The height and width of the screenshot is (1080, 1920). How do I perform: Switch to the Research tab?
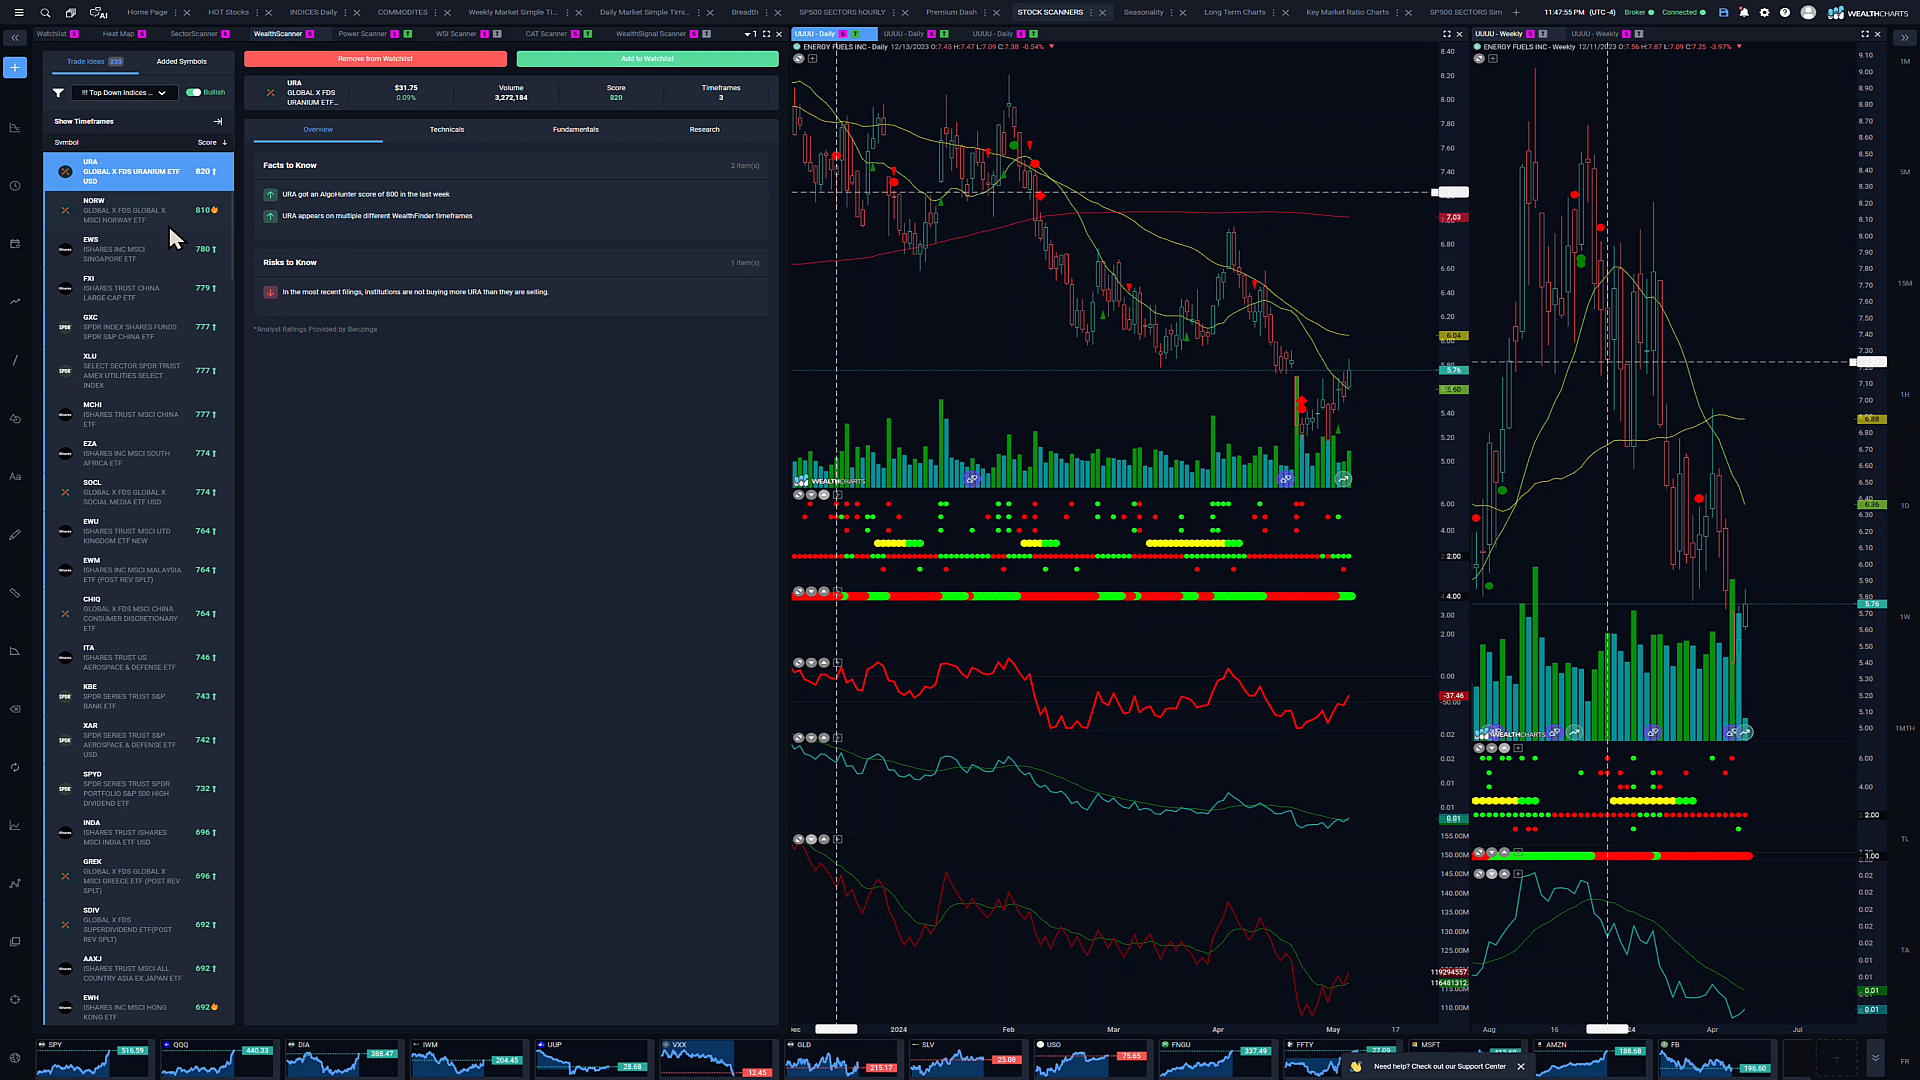pos(704,130)
